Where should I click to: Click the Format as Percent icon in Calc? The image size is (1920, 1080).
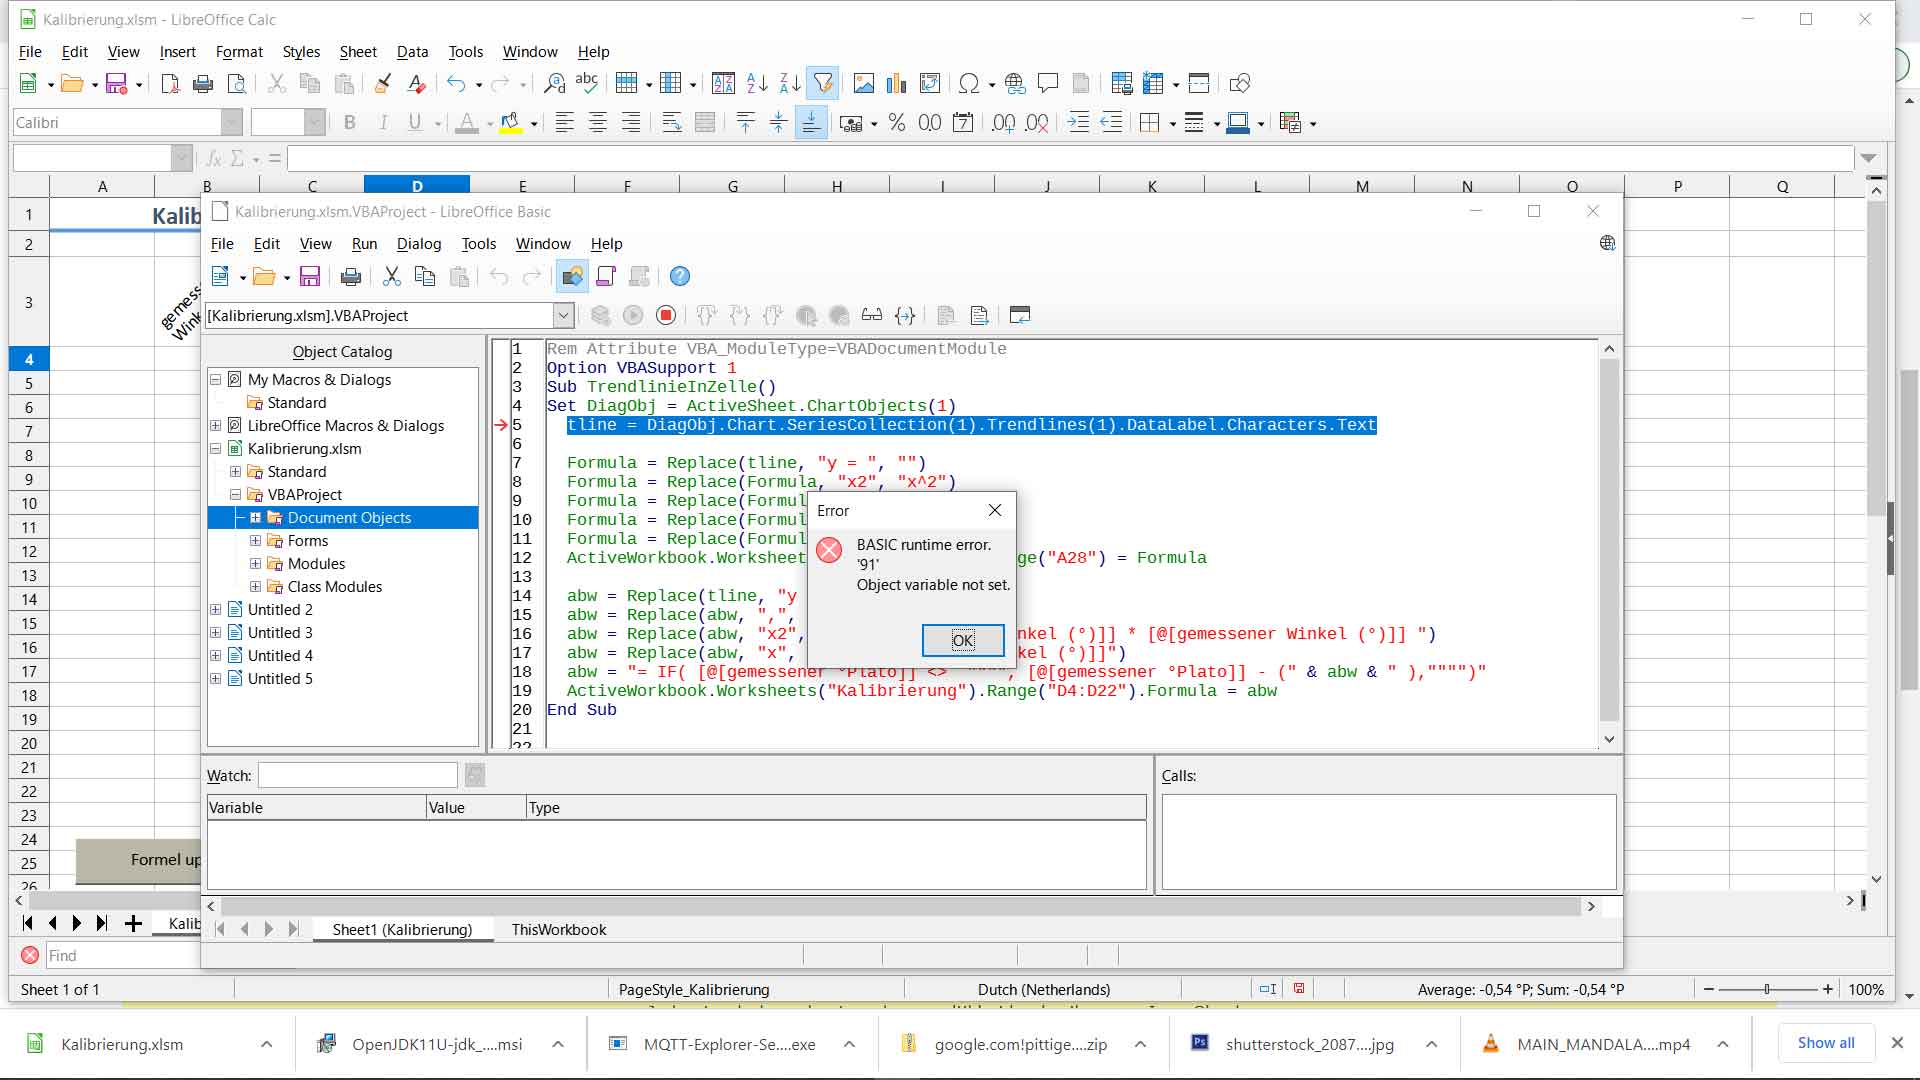click(897, 123)
